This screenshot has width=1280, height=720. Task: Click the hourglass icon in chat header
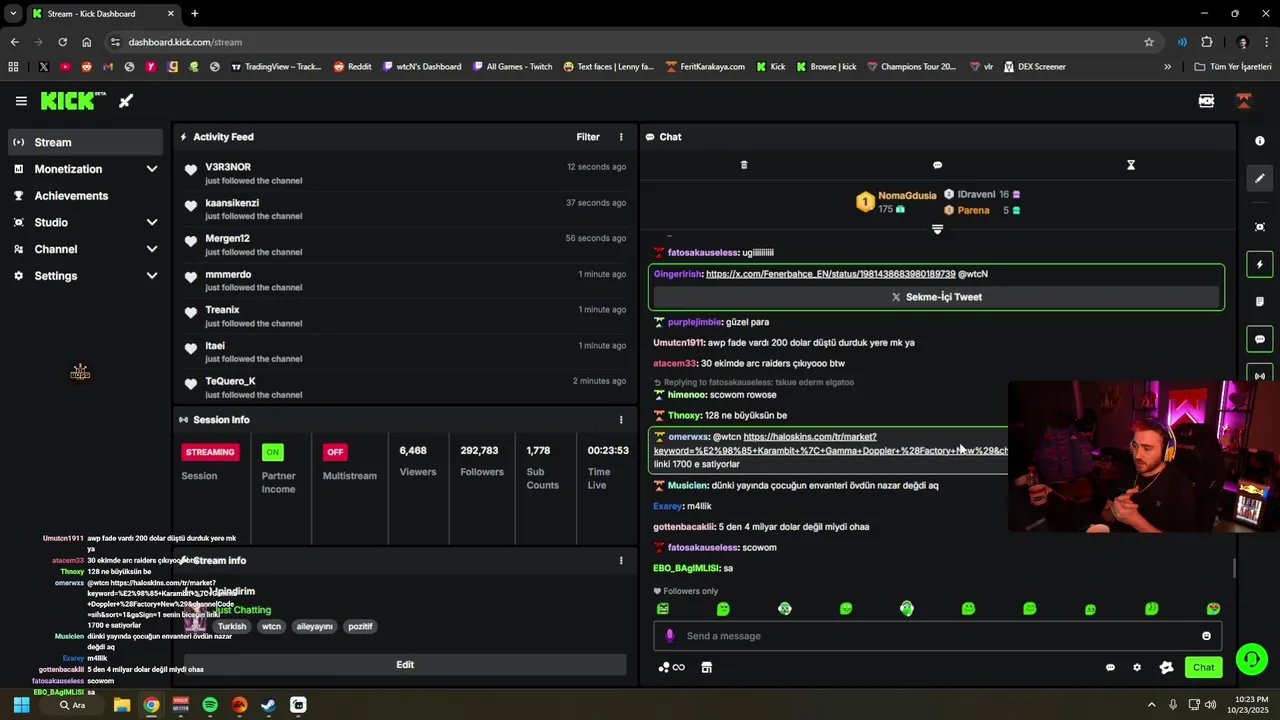pos(1131,165)
